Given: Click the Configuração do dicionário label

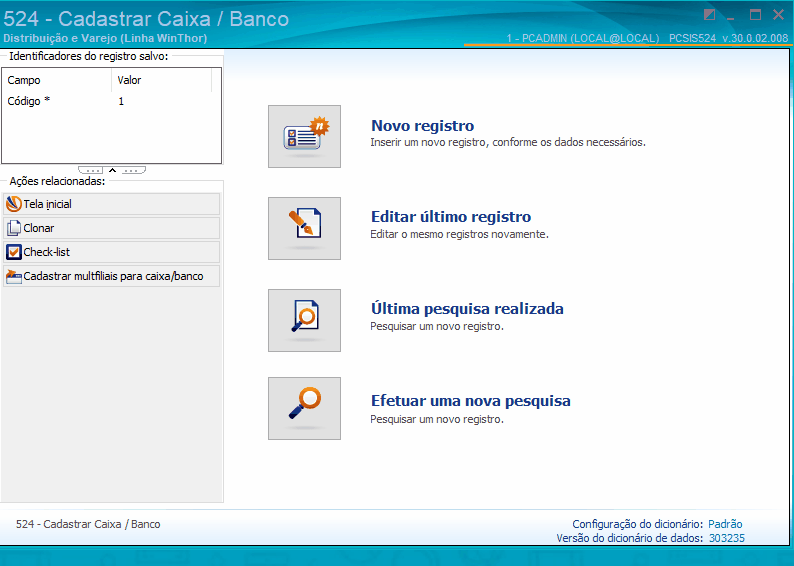Looking at the screenshot, I should pyautogui.click(x=638, y=524).
